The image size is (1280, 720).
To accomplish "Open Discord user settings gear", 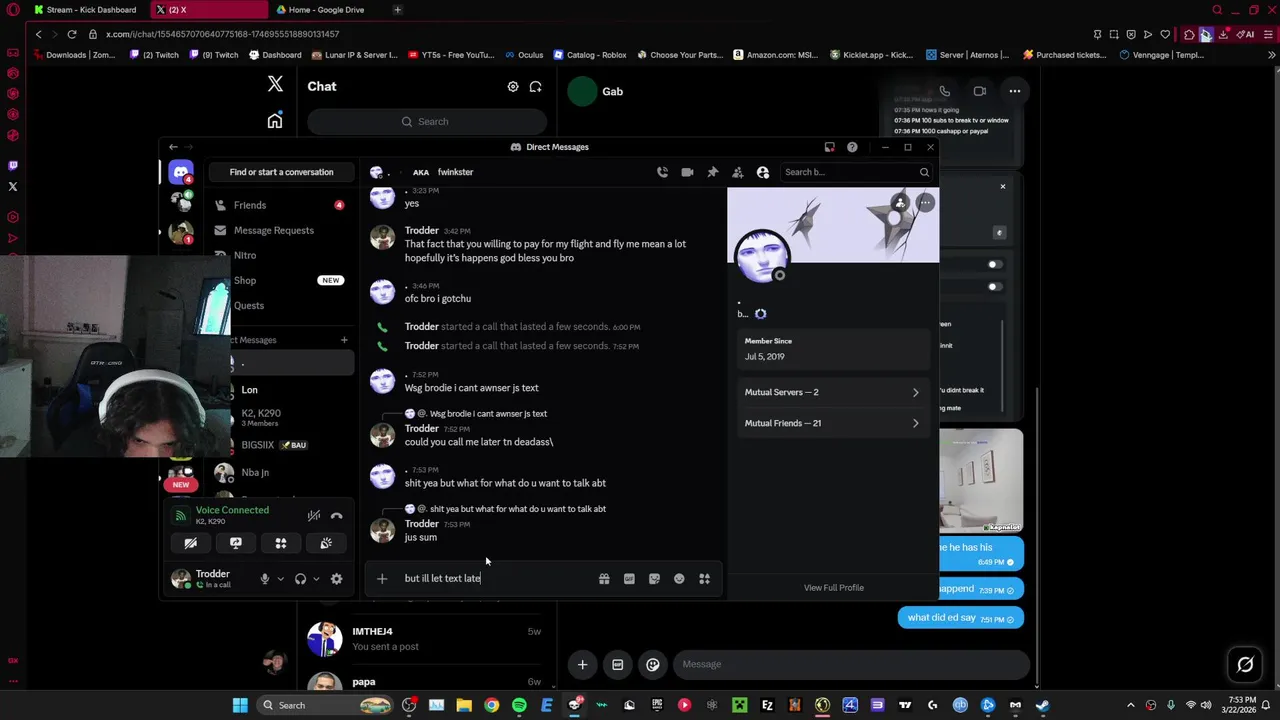I will 336,579.
